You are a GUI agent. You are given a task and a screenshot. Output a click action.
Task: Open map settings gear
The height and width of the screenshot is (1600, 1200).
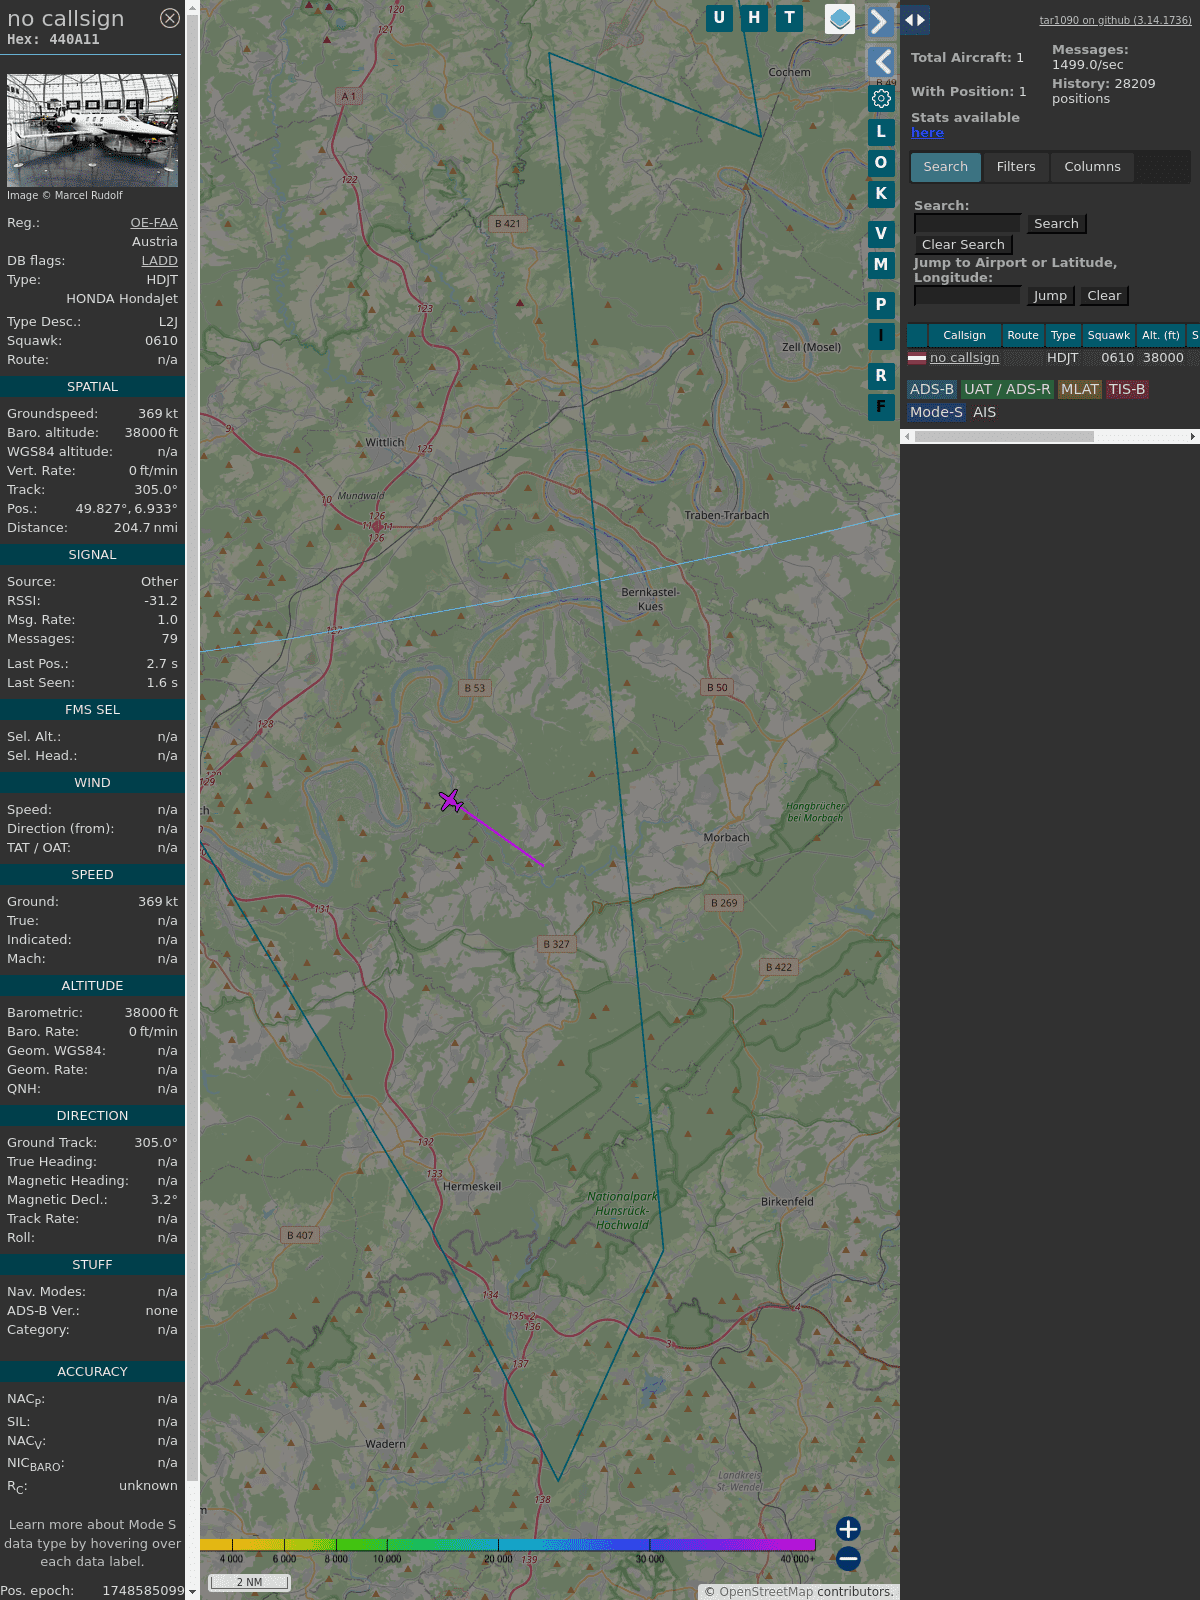point(881,99)
